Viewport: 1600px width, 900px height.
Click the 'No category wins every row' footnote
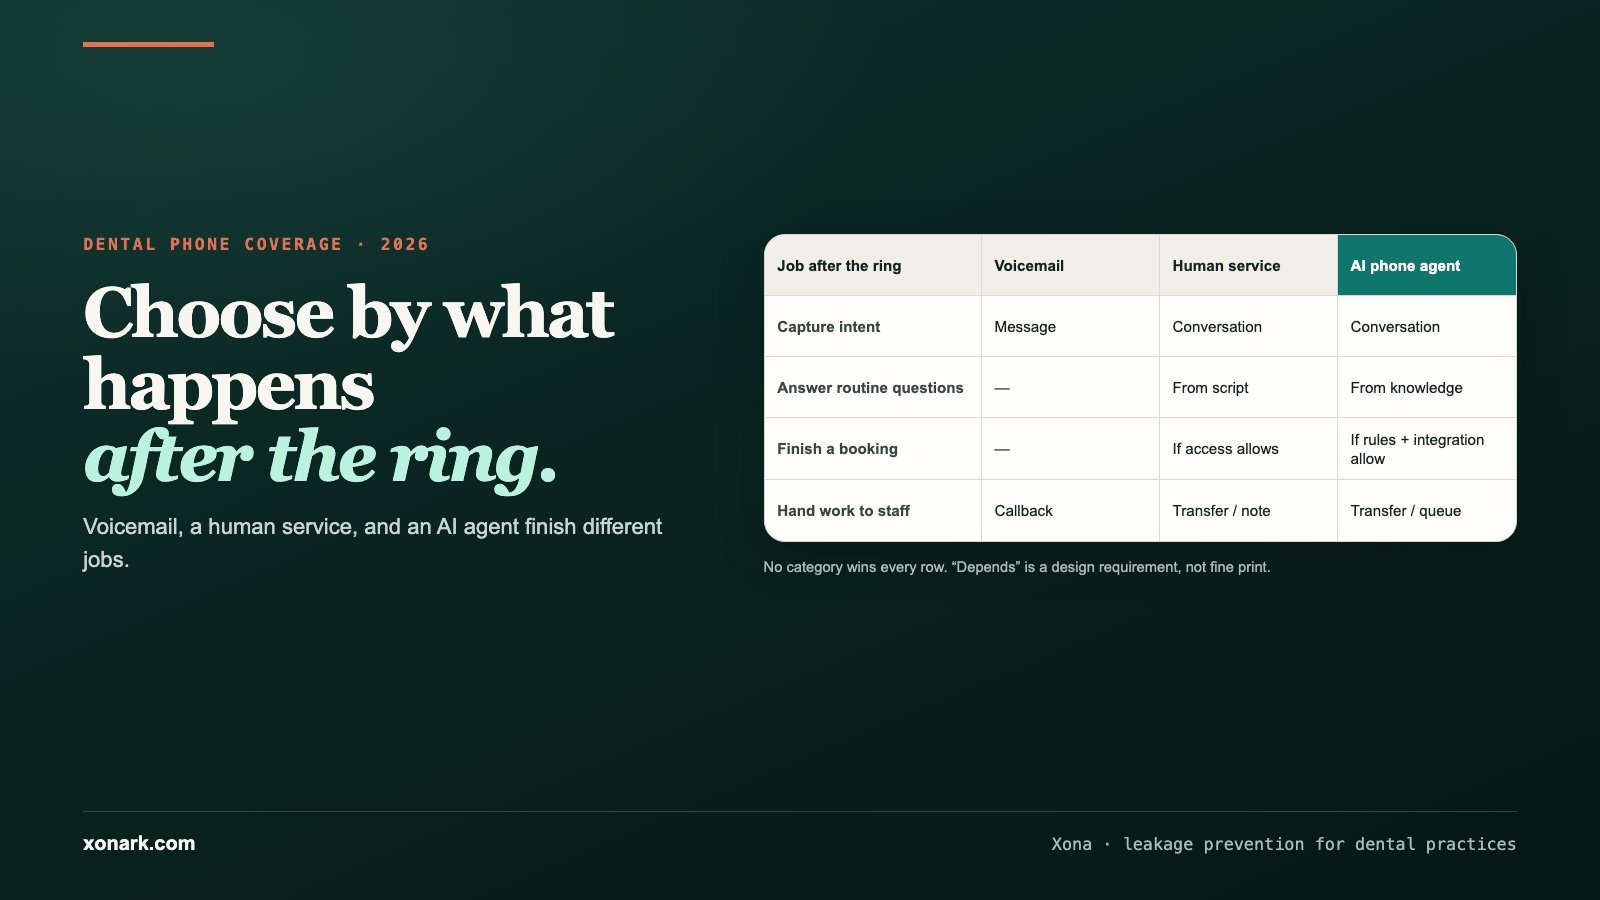[x=1017, y=567]
